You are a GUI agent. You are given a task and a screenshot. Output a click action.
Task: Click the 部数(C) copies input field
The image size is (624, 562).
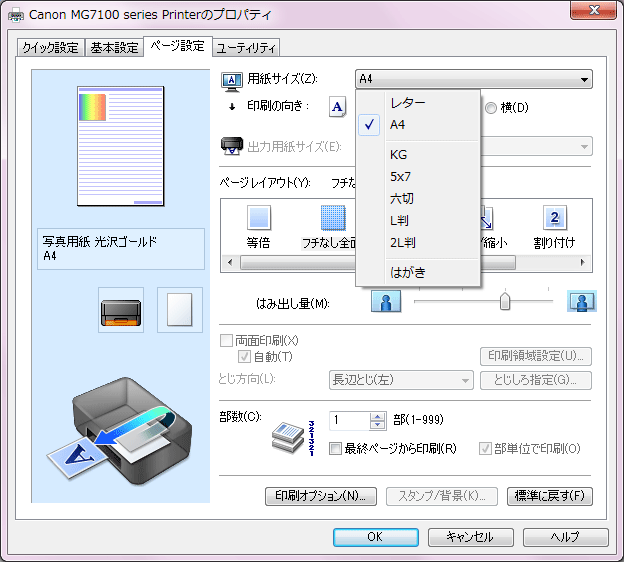(x=350, y=421)
